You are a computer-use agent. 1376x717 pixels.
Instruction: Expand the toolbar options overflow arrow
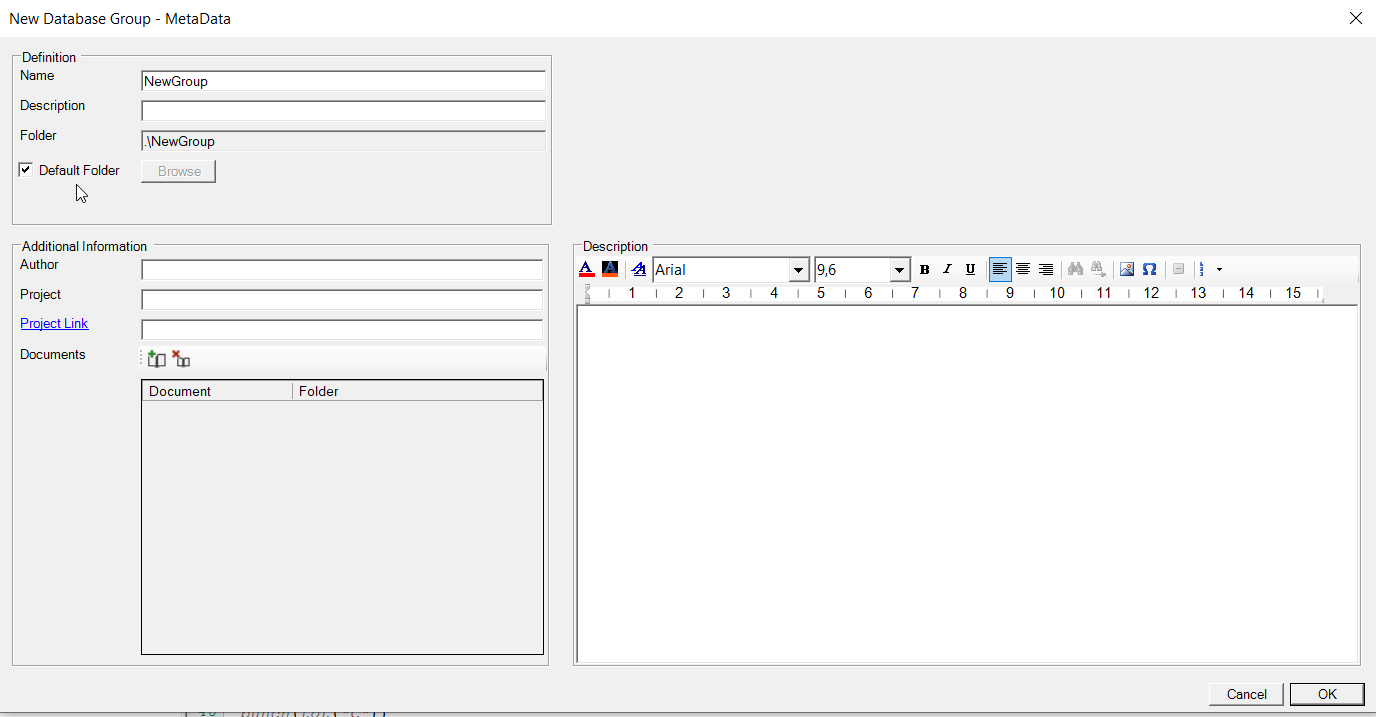(1219, 270)
